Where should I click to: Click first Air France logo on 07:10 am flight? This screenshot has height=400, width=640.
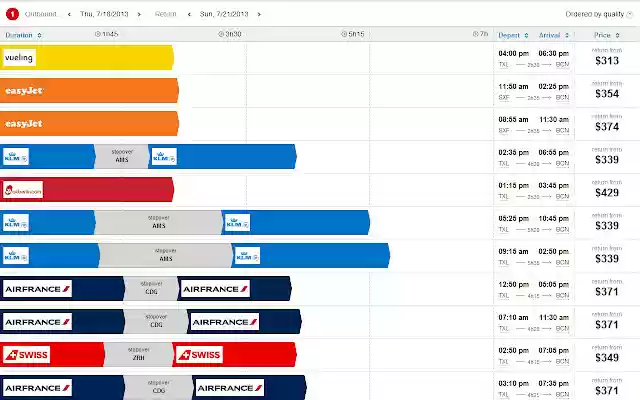[37, 322]
